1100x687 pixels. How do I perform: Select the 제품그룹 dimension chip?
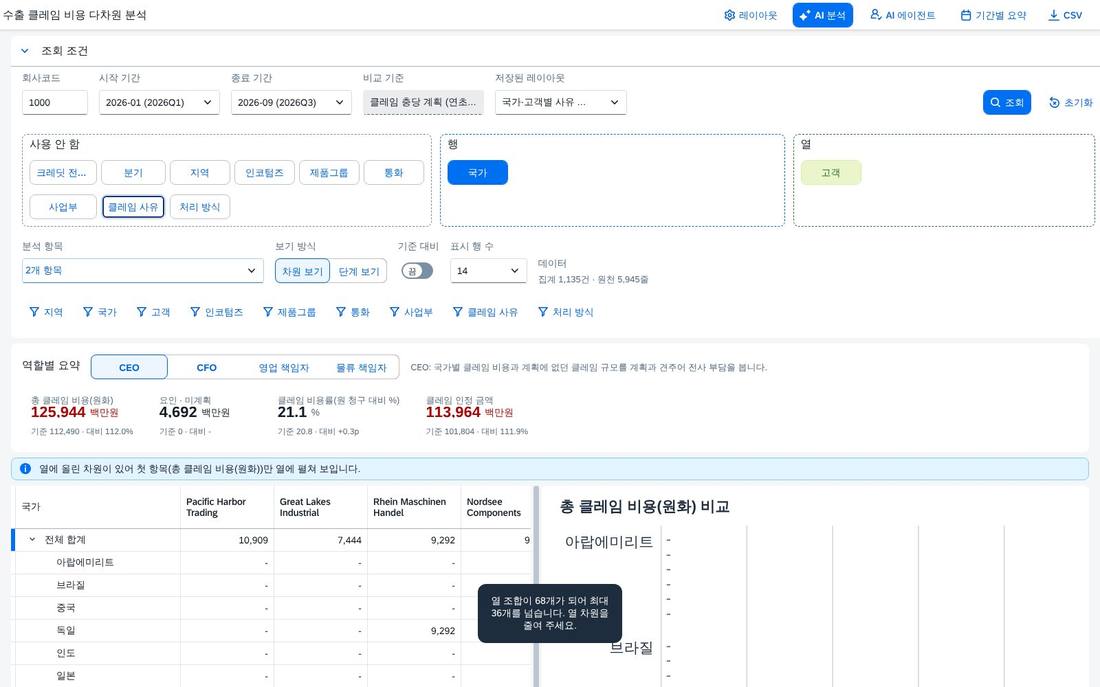[329, 173]
